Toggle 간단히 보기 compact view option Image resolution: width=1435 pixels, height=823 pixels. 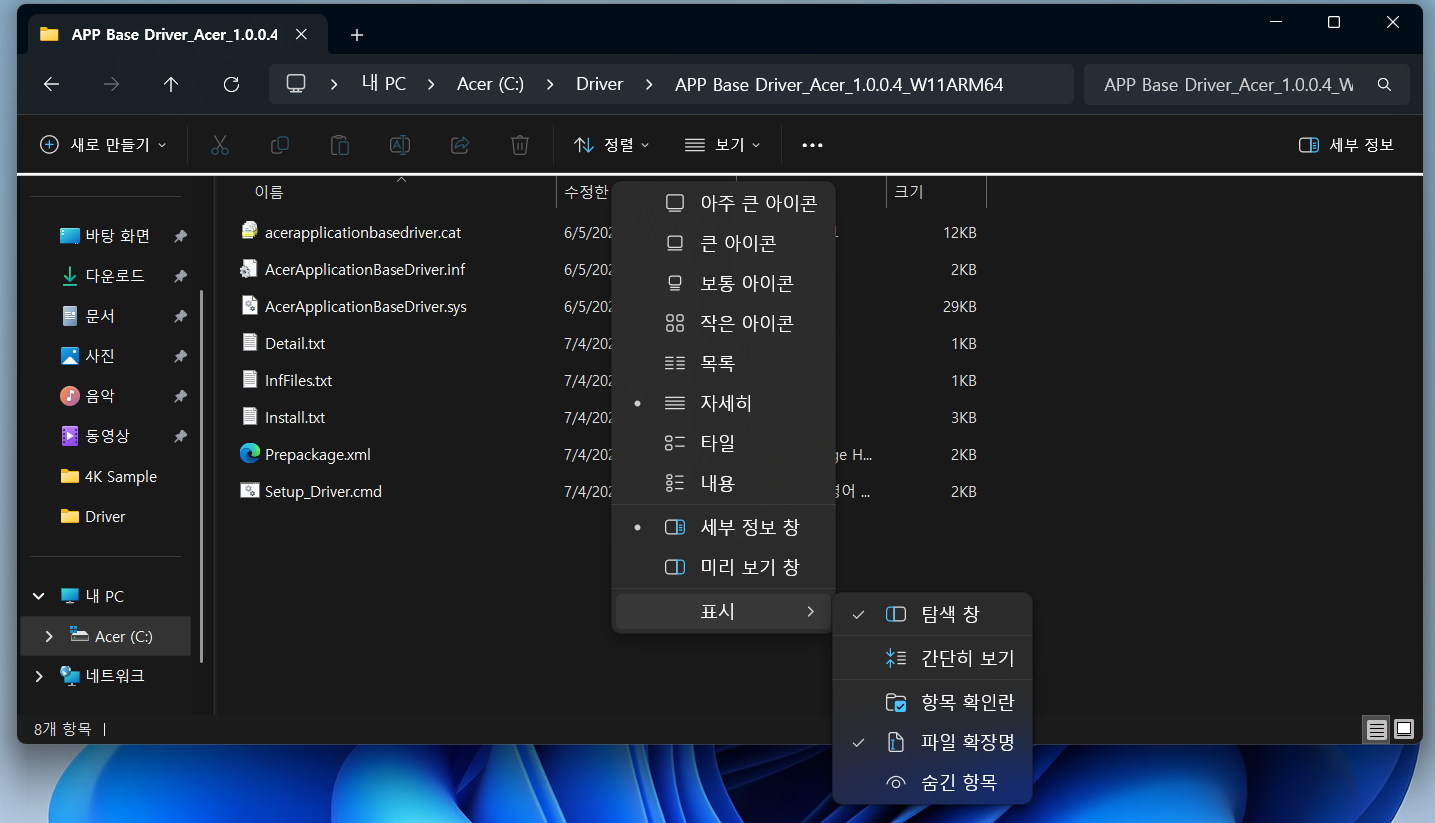pyautogui.click(x=932, y=658)
